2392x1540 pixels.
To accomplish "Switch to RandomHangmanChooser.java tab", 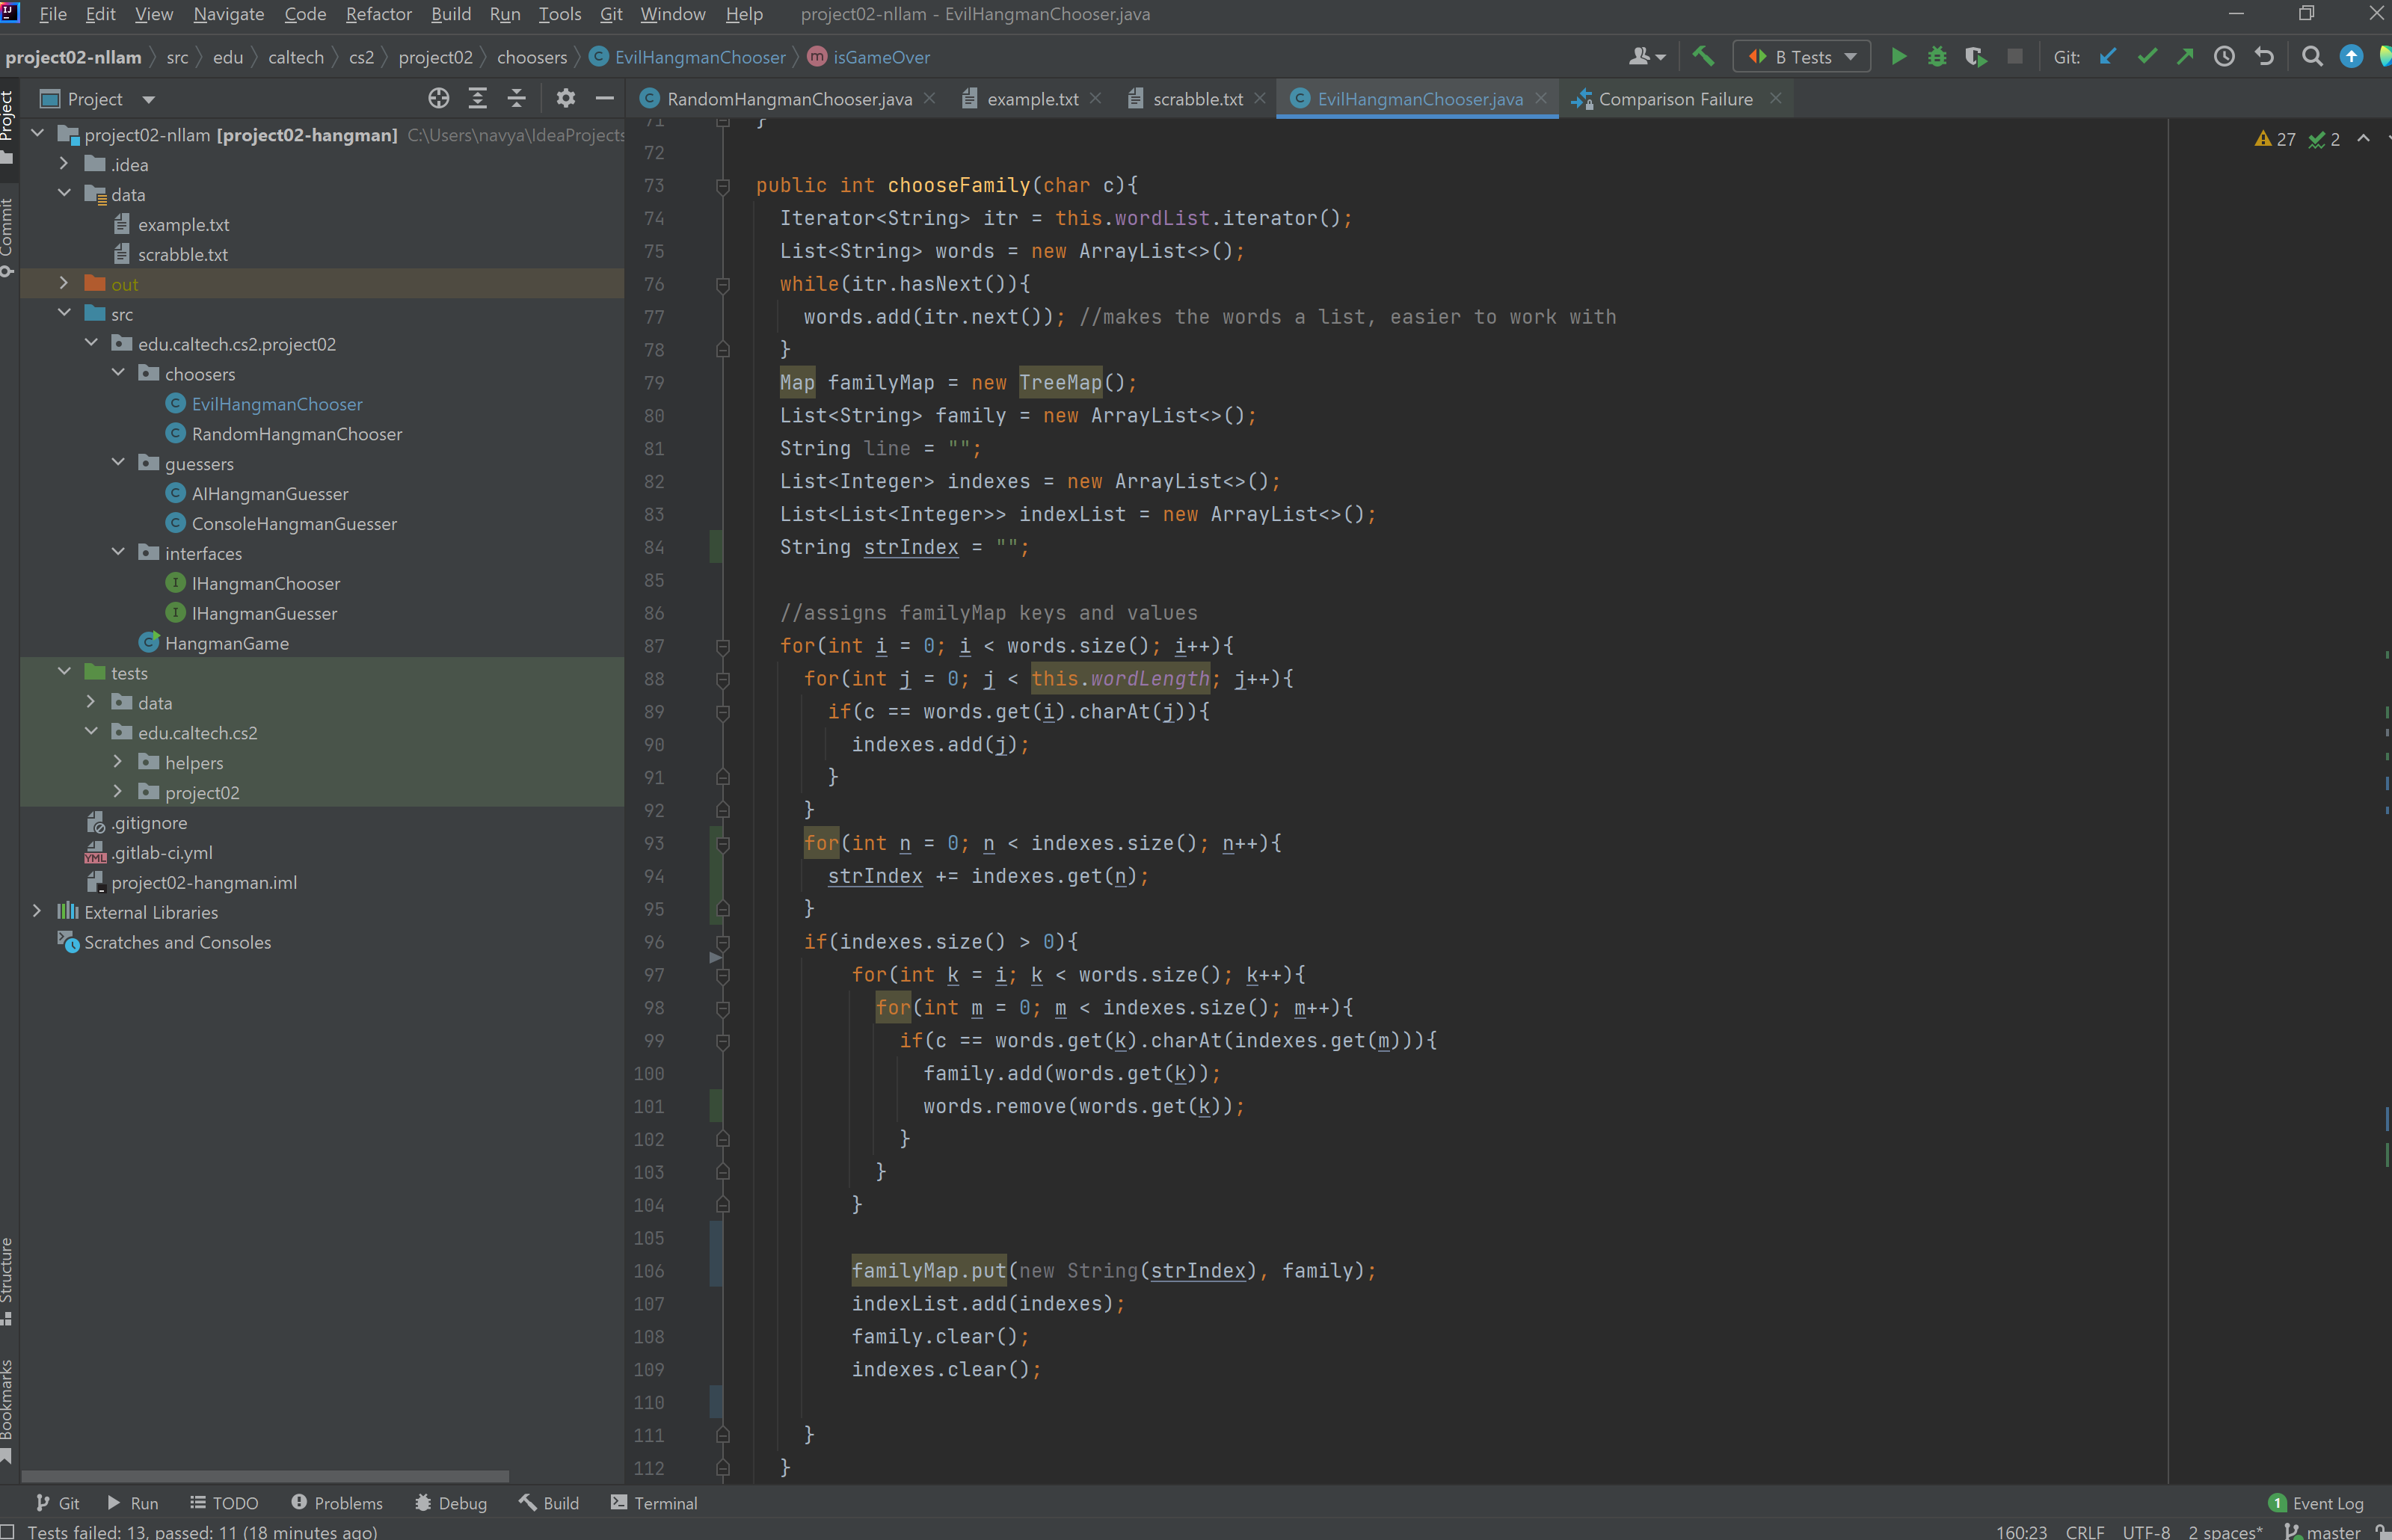I will [788, 99].
